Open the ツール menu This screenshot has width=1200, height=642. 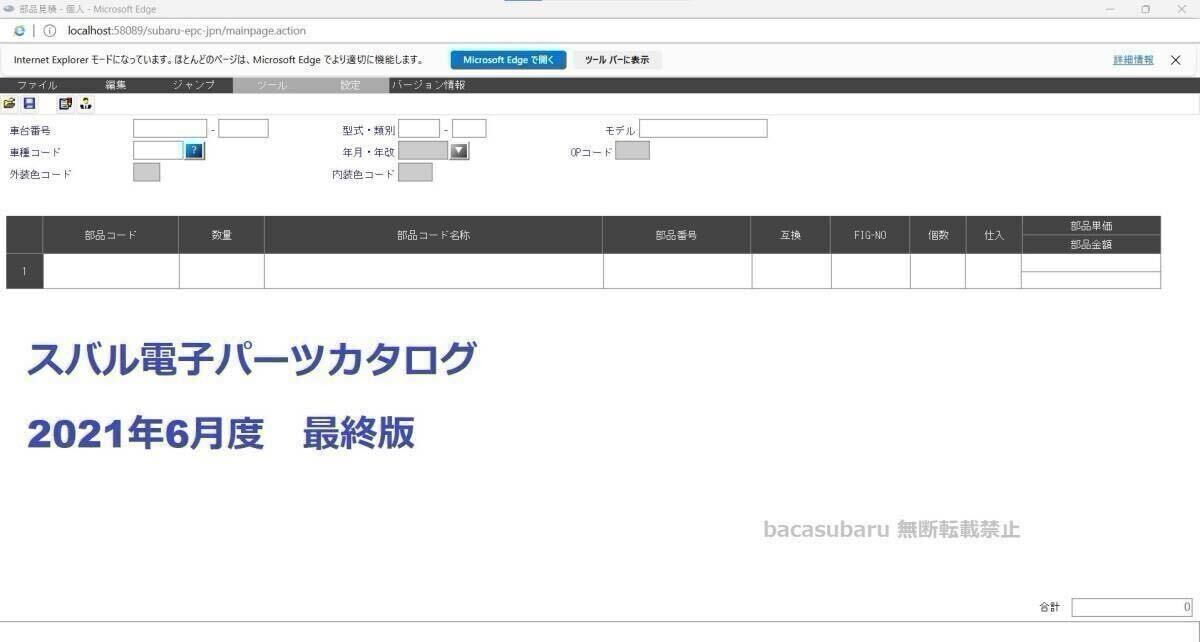tap(272, 85)
